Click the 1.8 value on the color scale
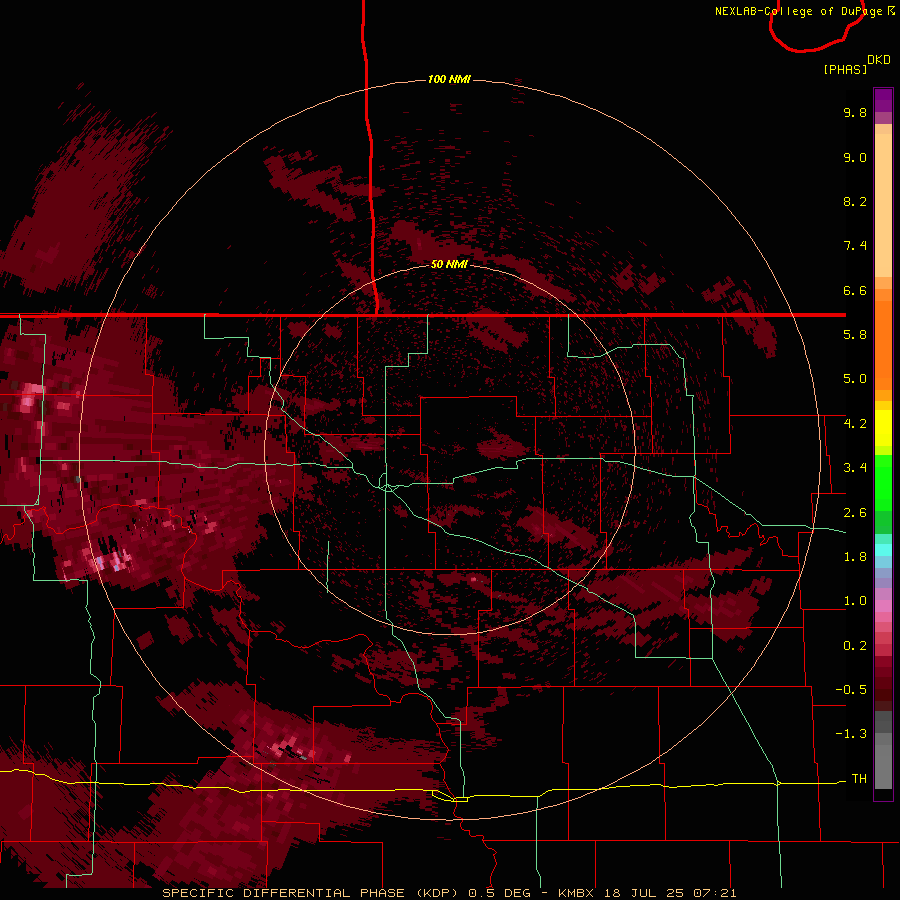Viewport: 900px width, 900px height. tap(855, 557)
